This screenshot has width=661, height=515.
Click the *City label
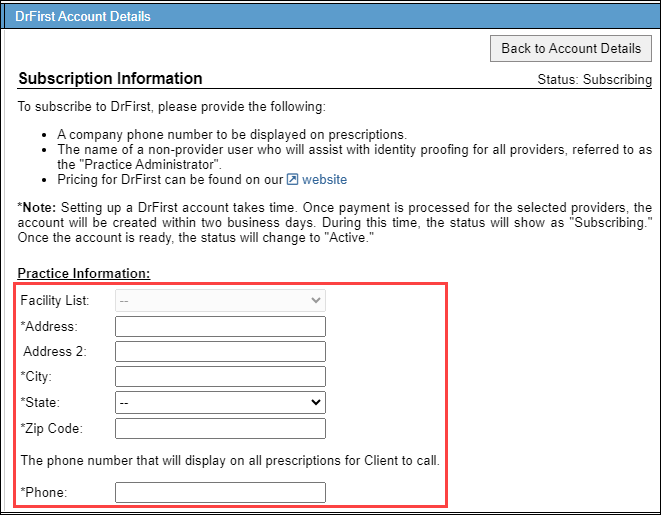pos(36,376)
